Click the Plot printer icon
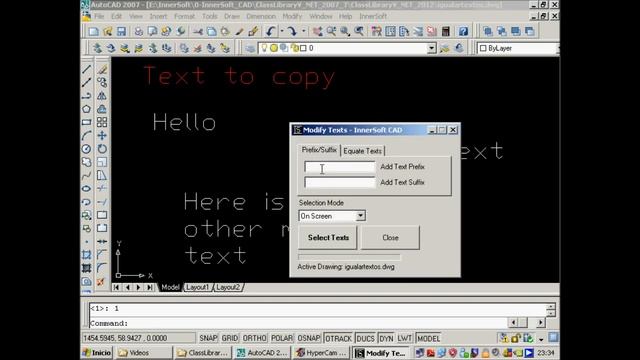Image resolution: width=640 pixels, height=360 pixels. coord(139,31)
